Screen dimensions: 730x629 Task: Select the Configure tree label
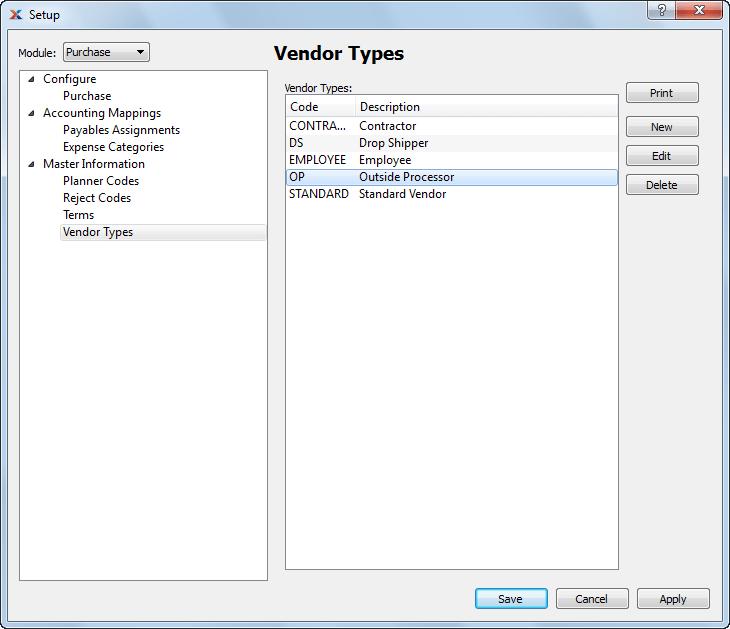point(69,79)
